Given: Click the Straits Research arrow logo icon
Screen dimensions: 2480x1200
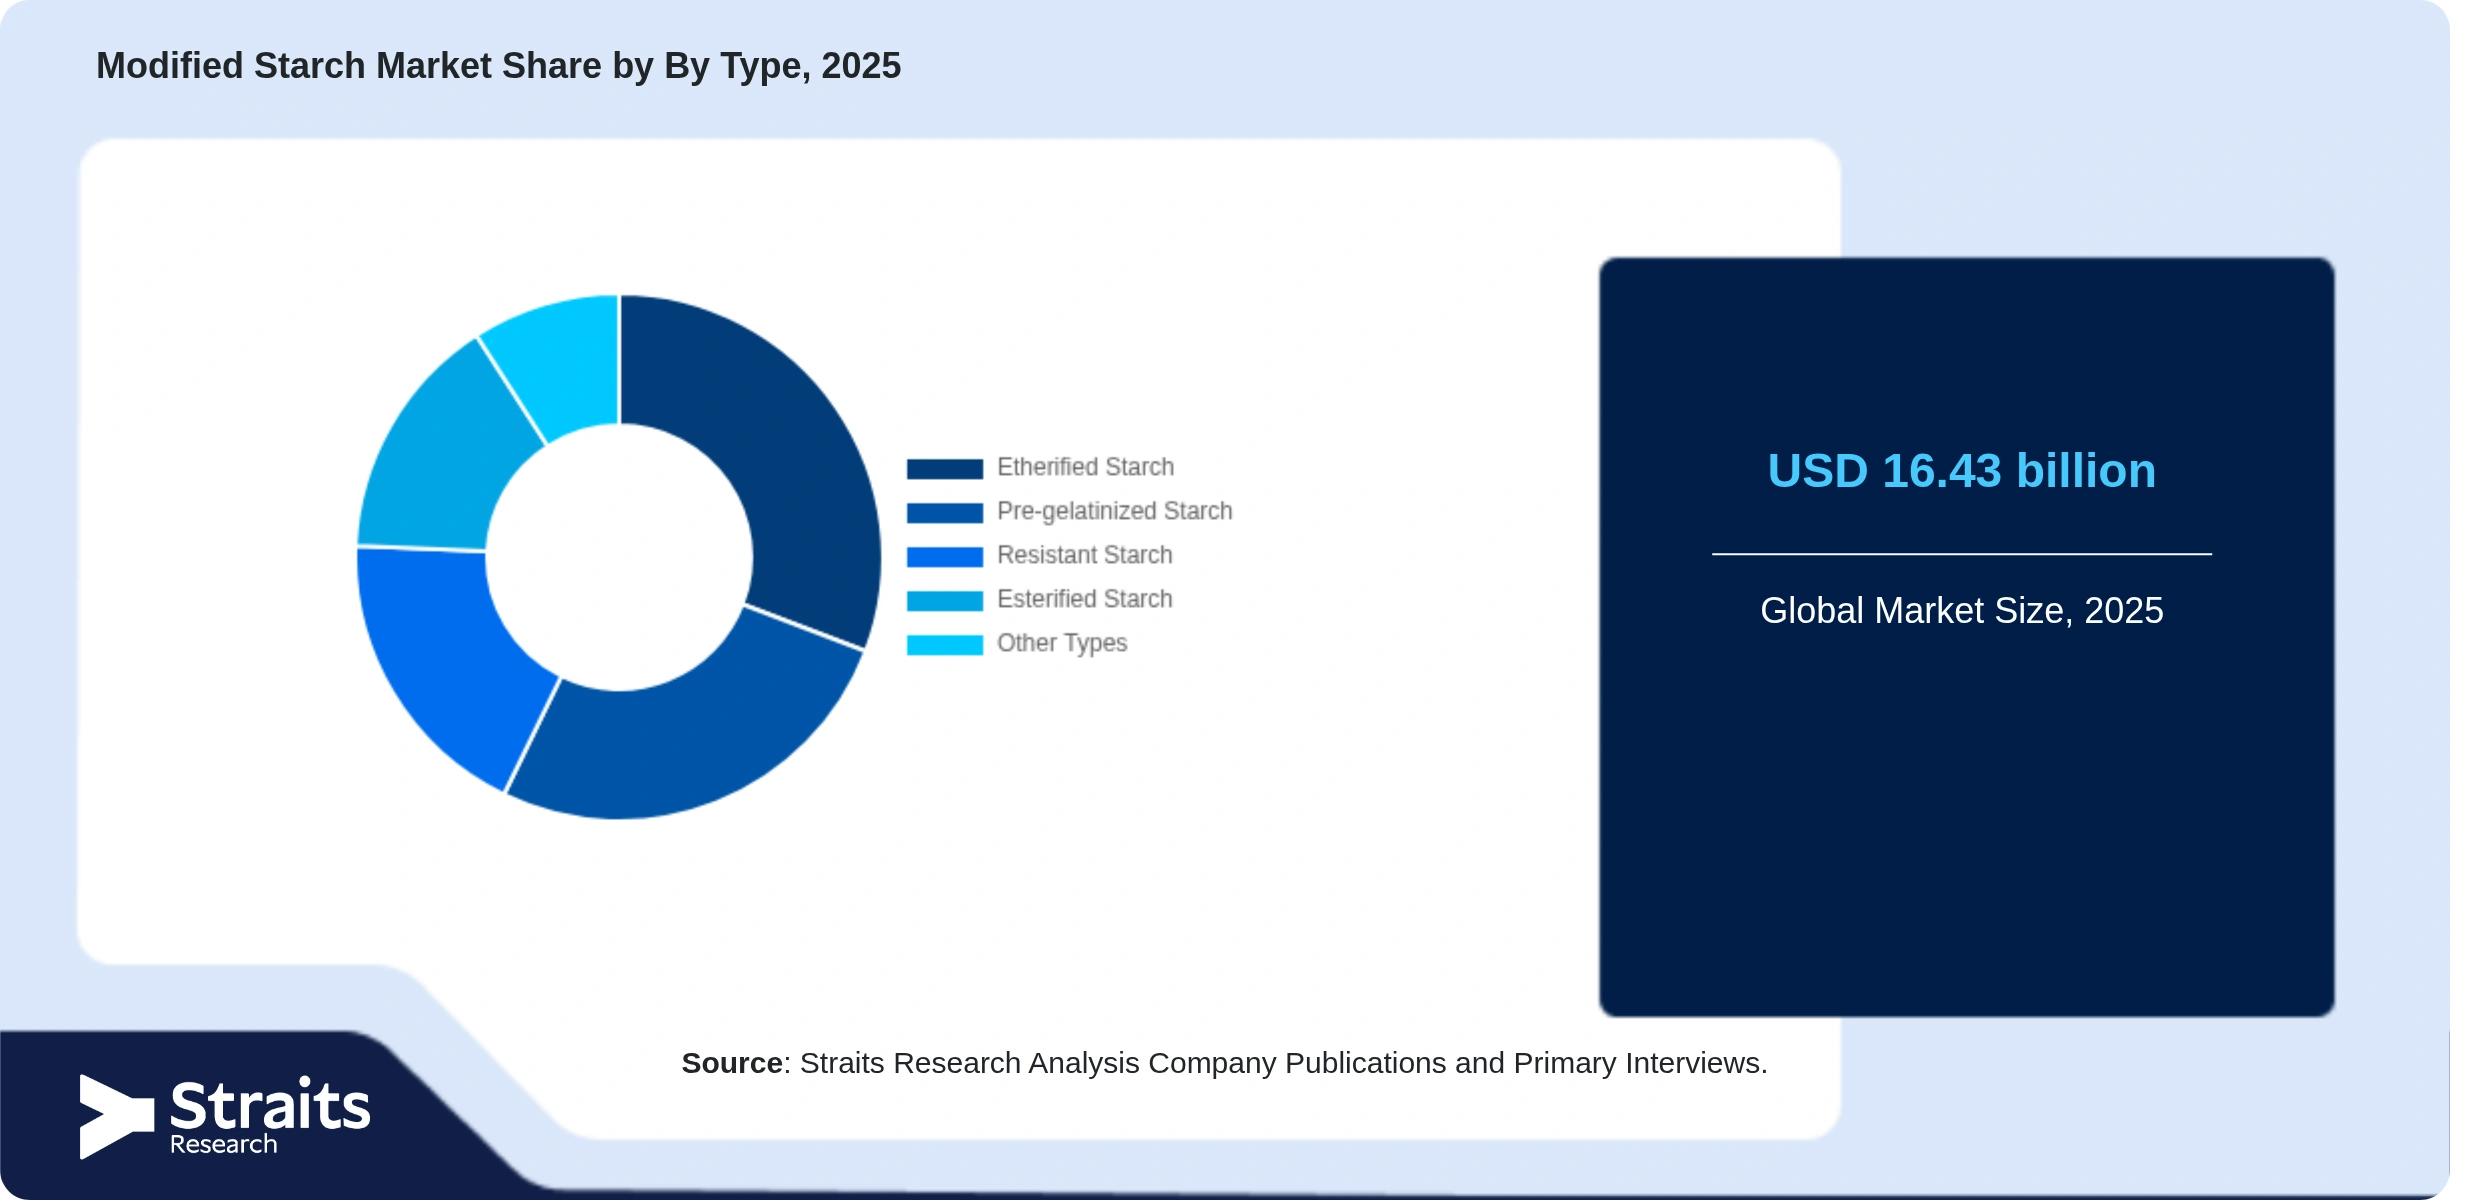Looking at the screenshot, I should [116, 1117].
